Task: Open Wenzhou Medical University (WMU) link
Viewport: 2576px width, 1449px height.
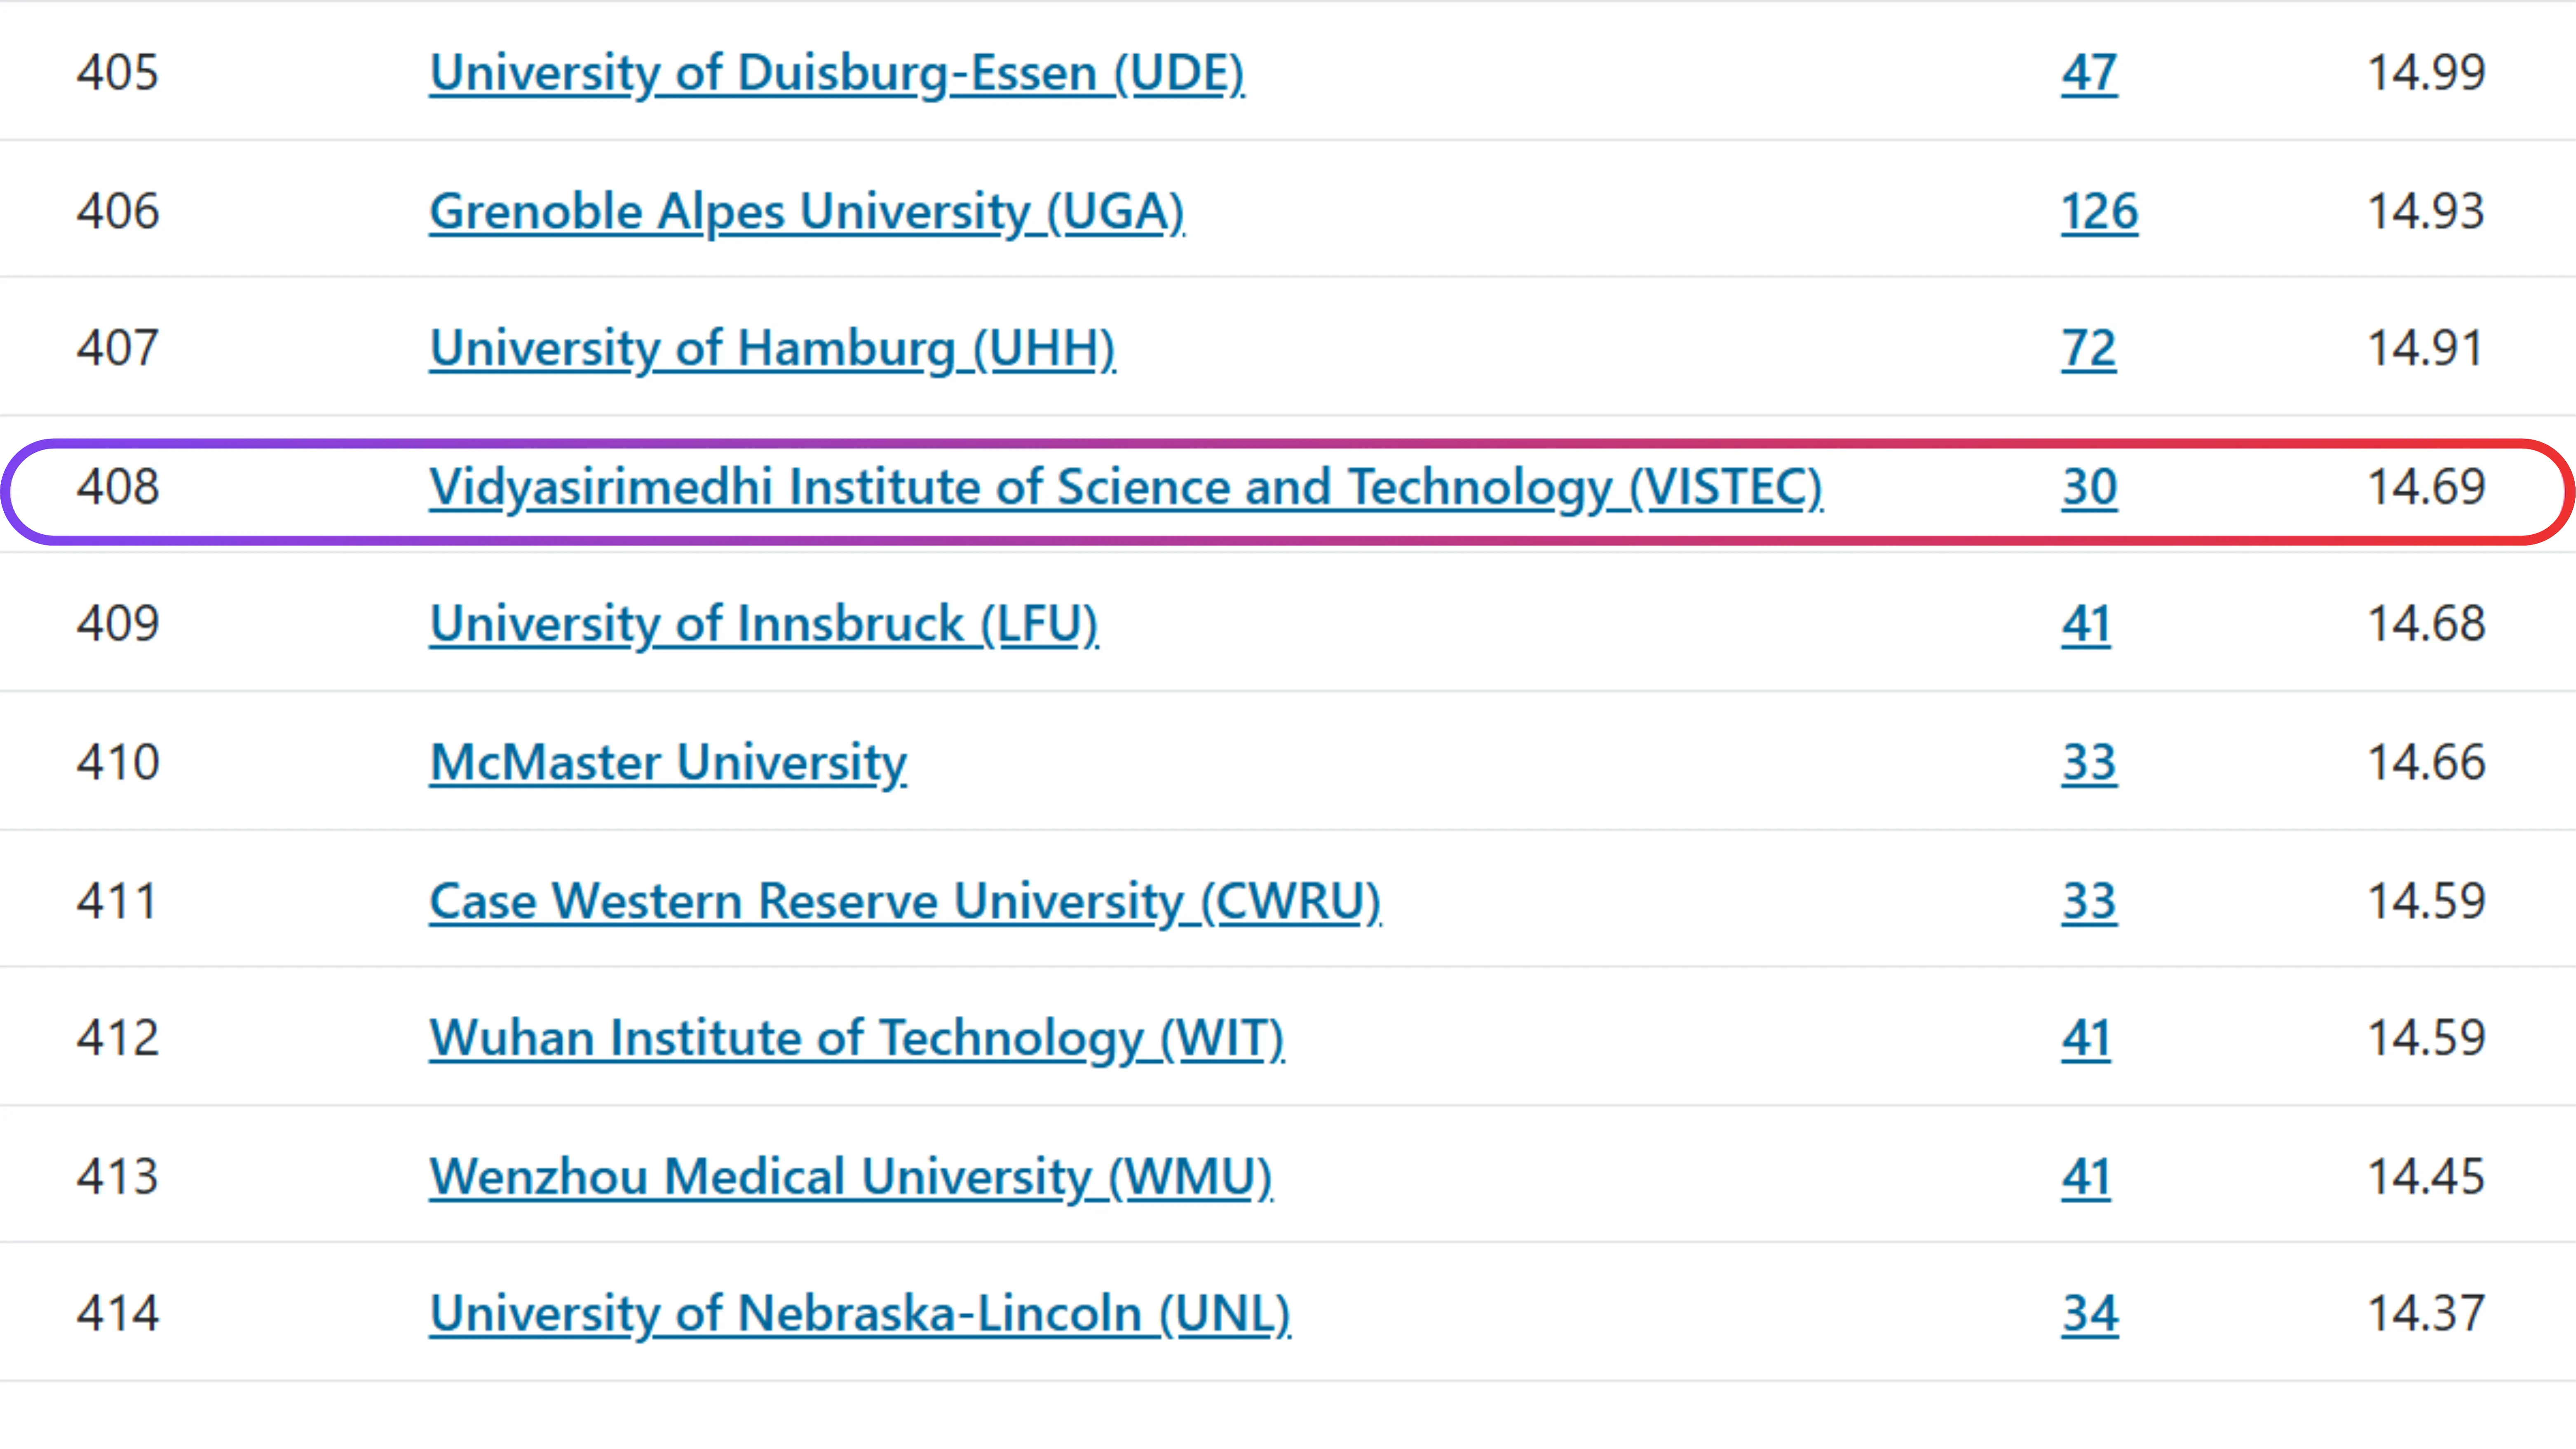Action: coord(851,1177)
